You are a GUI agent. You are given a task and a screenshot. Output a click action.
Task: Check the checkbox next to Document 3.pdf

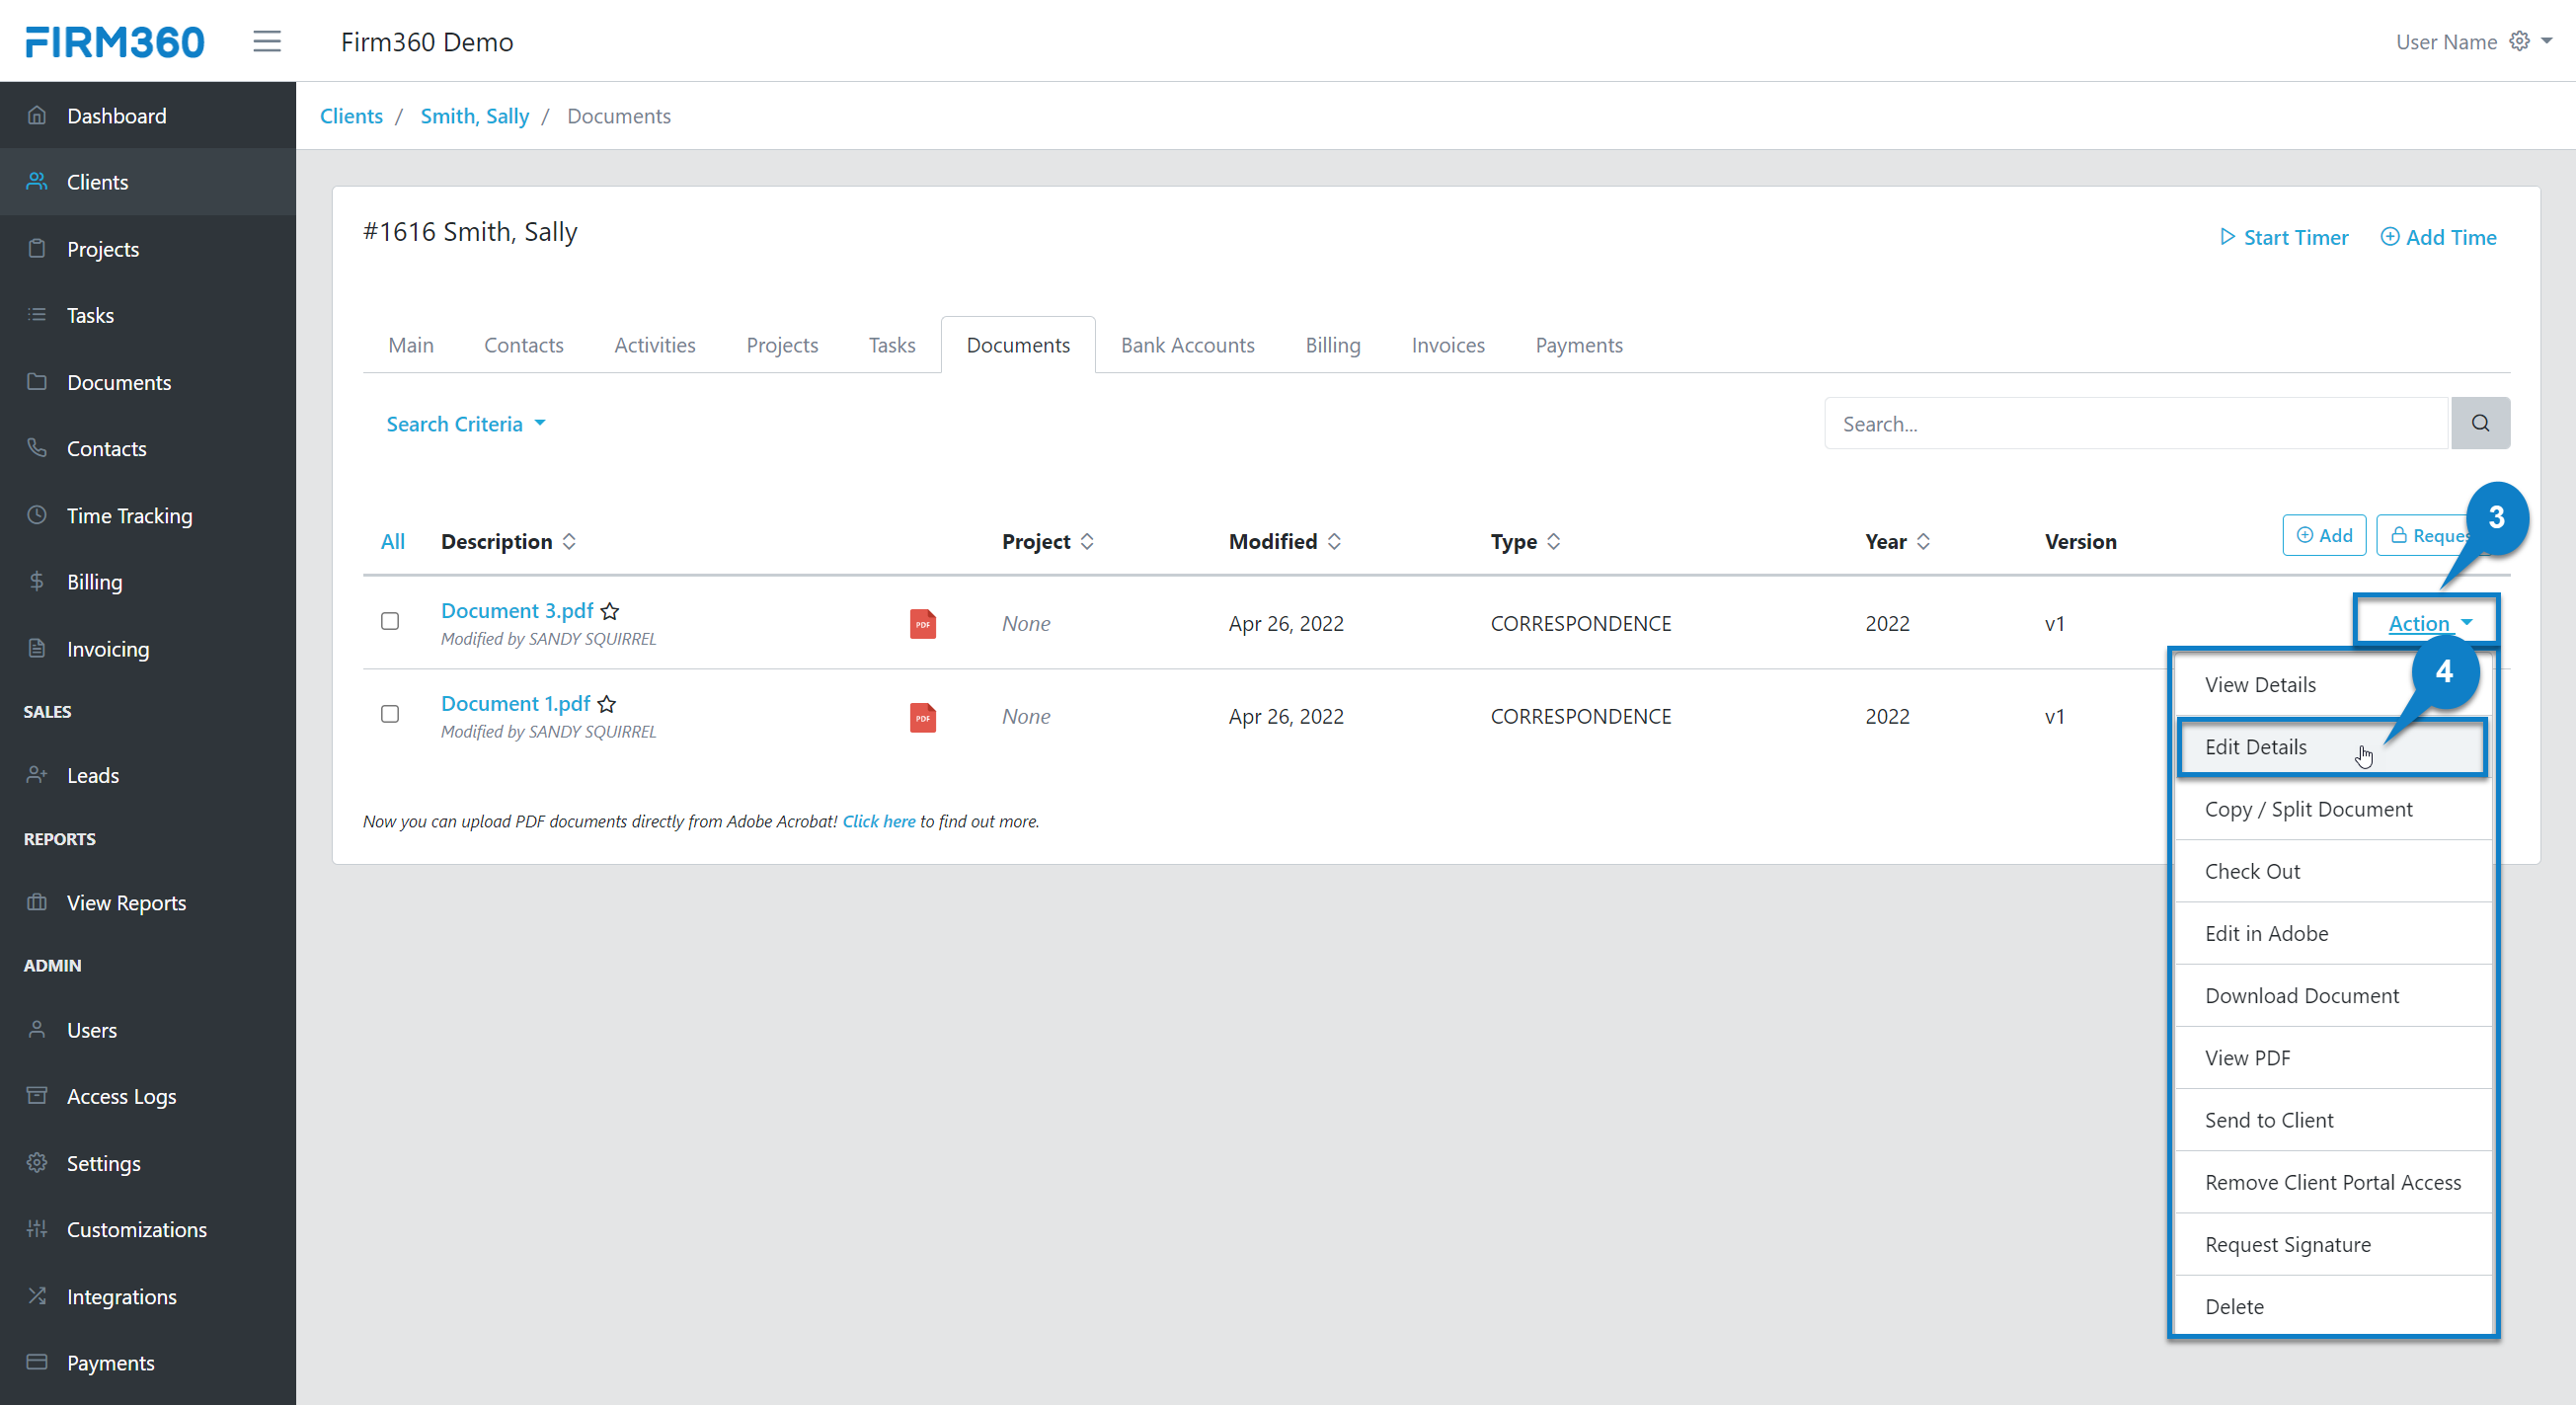pyautogui.click(x=390, y=620)
